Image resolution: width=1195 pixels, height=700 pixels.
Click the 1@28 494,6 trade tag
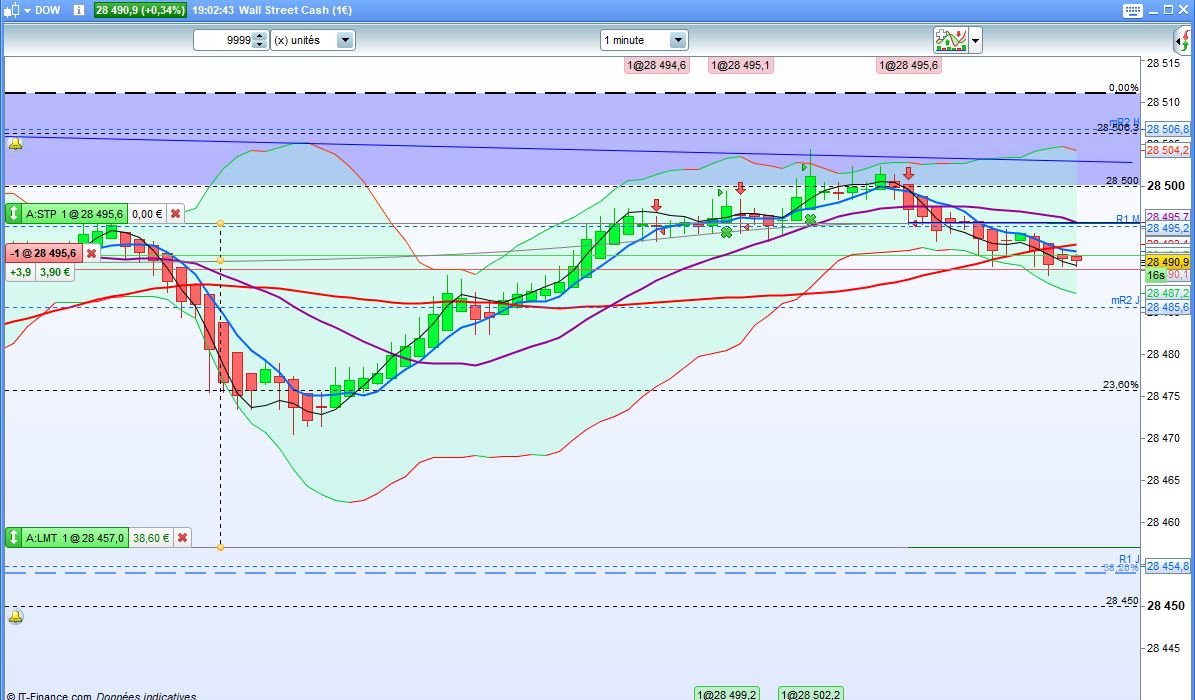click(656, 66)
